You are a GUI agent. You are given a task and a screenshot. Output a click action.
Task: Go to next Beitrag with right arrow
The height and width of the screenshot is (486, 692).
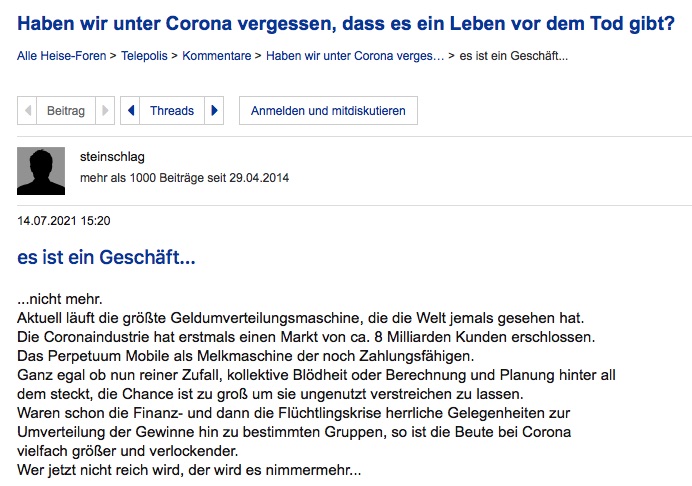(107, 111)
